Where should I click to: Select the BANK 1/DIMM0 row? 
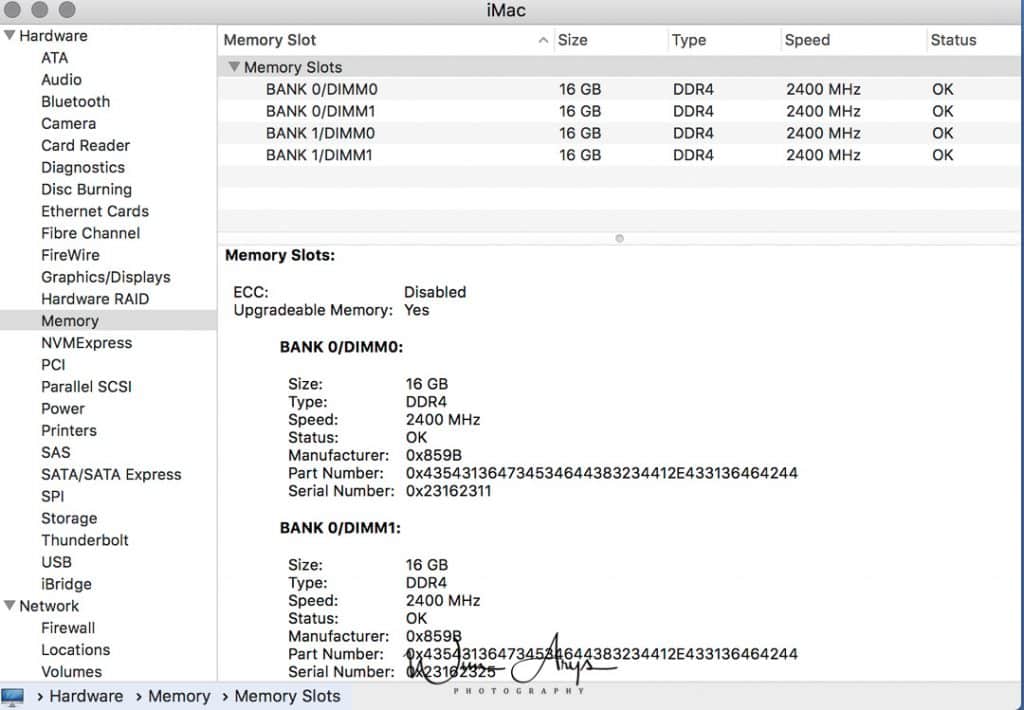pyautogui.click(x=618, y=133)
